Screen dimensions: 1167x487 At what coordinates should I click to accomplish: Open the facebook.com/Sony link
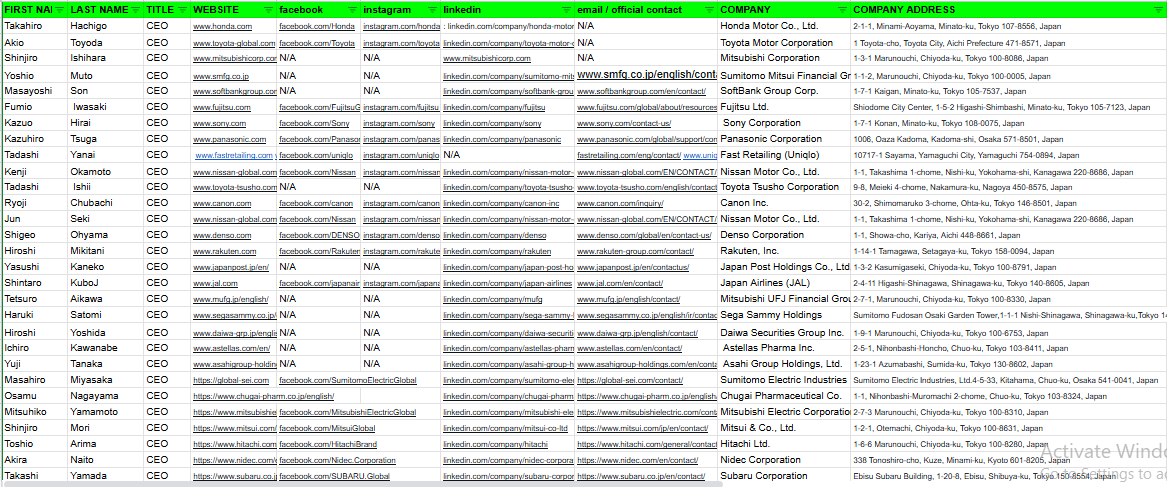(x=314, y=124)
